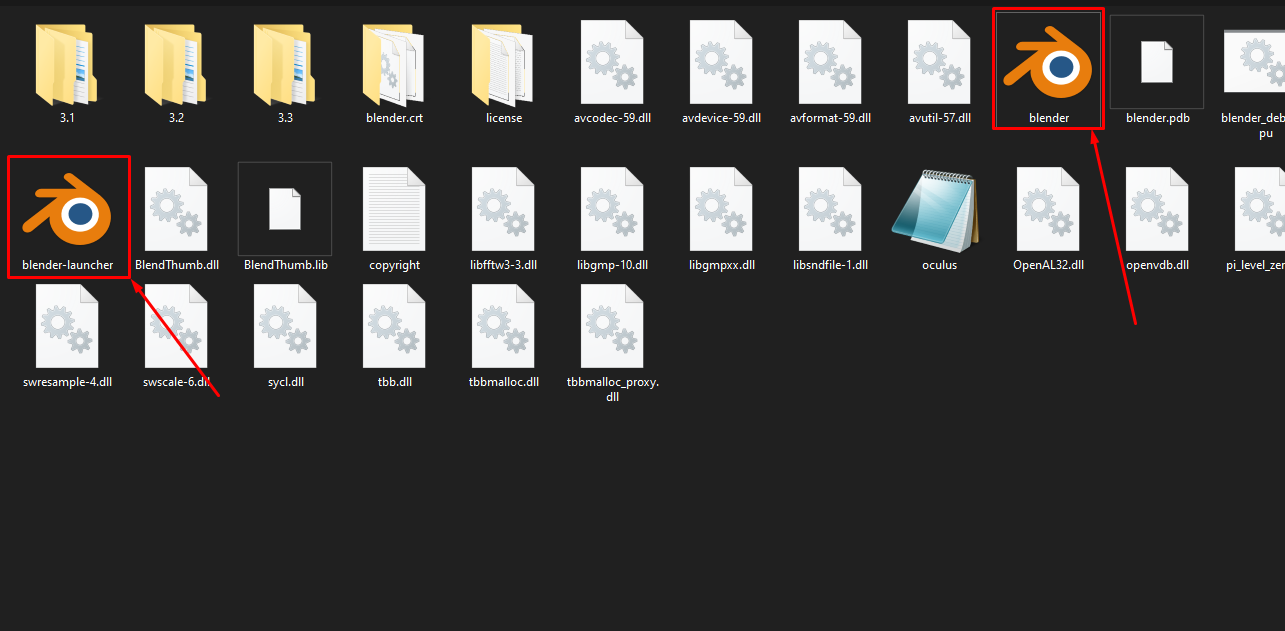Open the 3.3 folder

285,65
